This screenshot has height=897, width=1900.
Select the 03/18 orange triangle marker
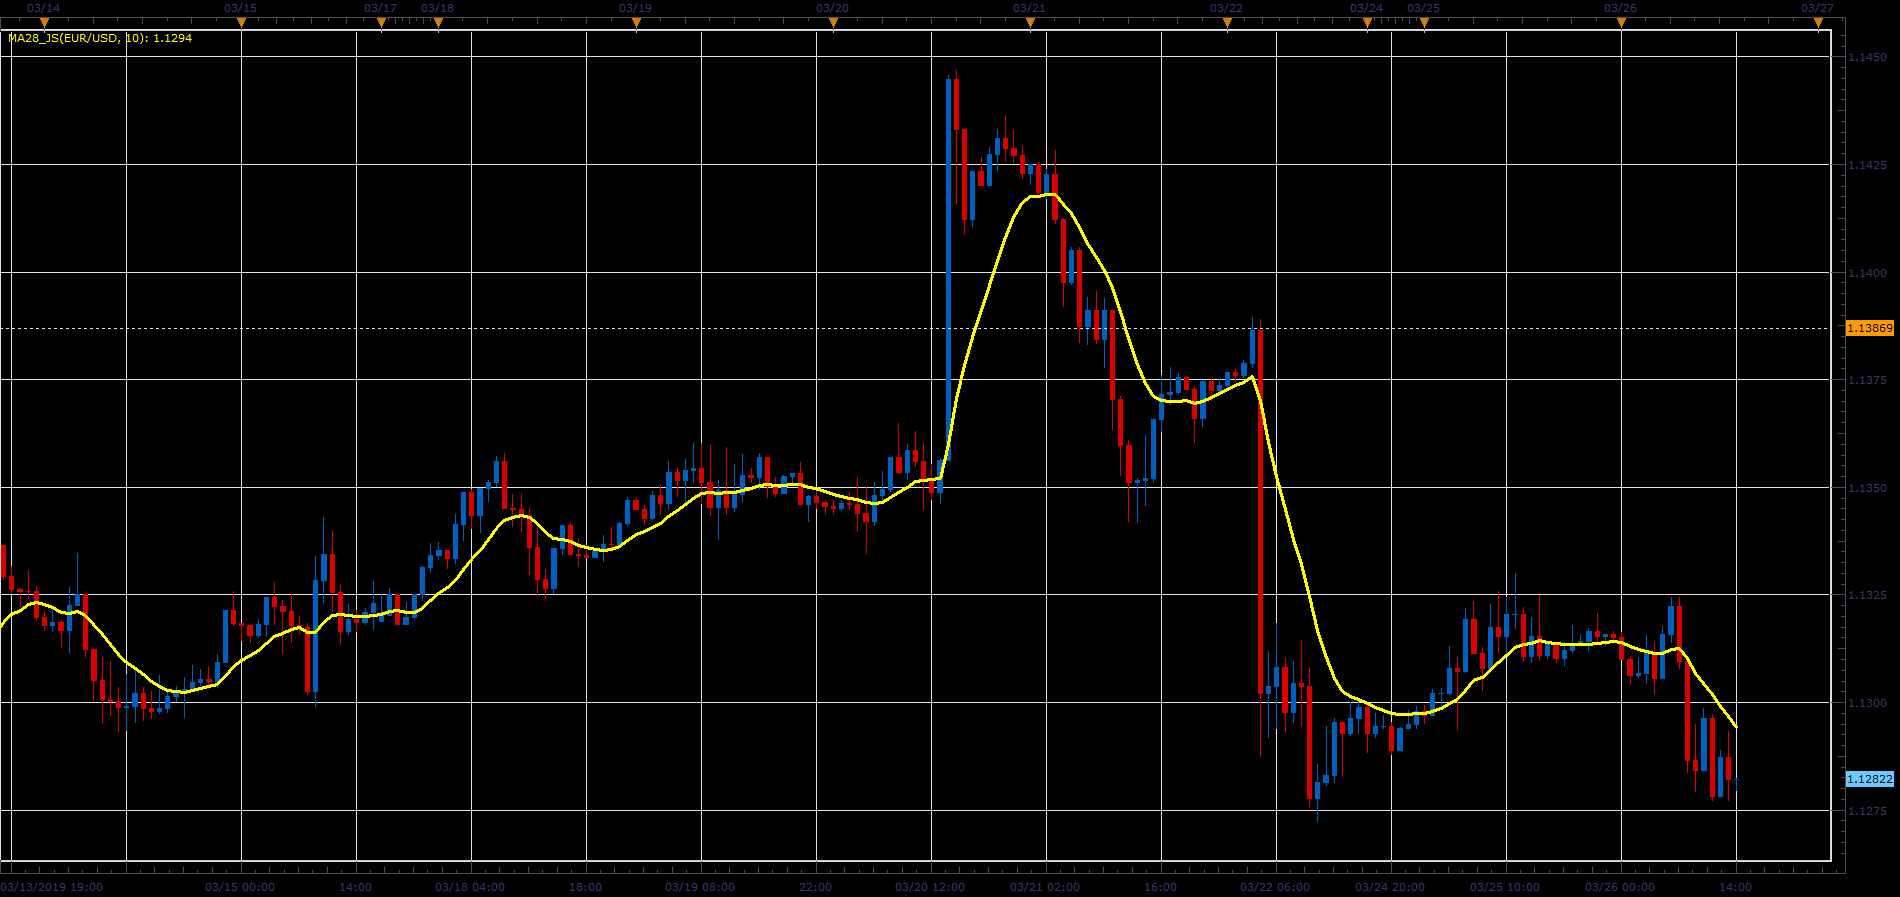438,23
